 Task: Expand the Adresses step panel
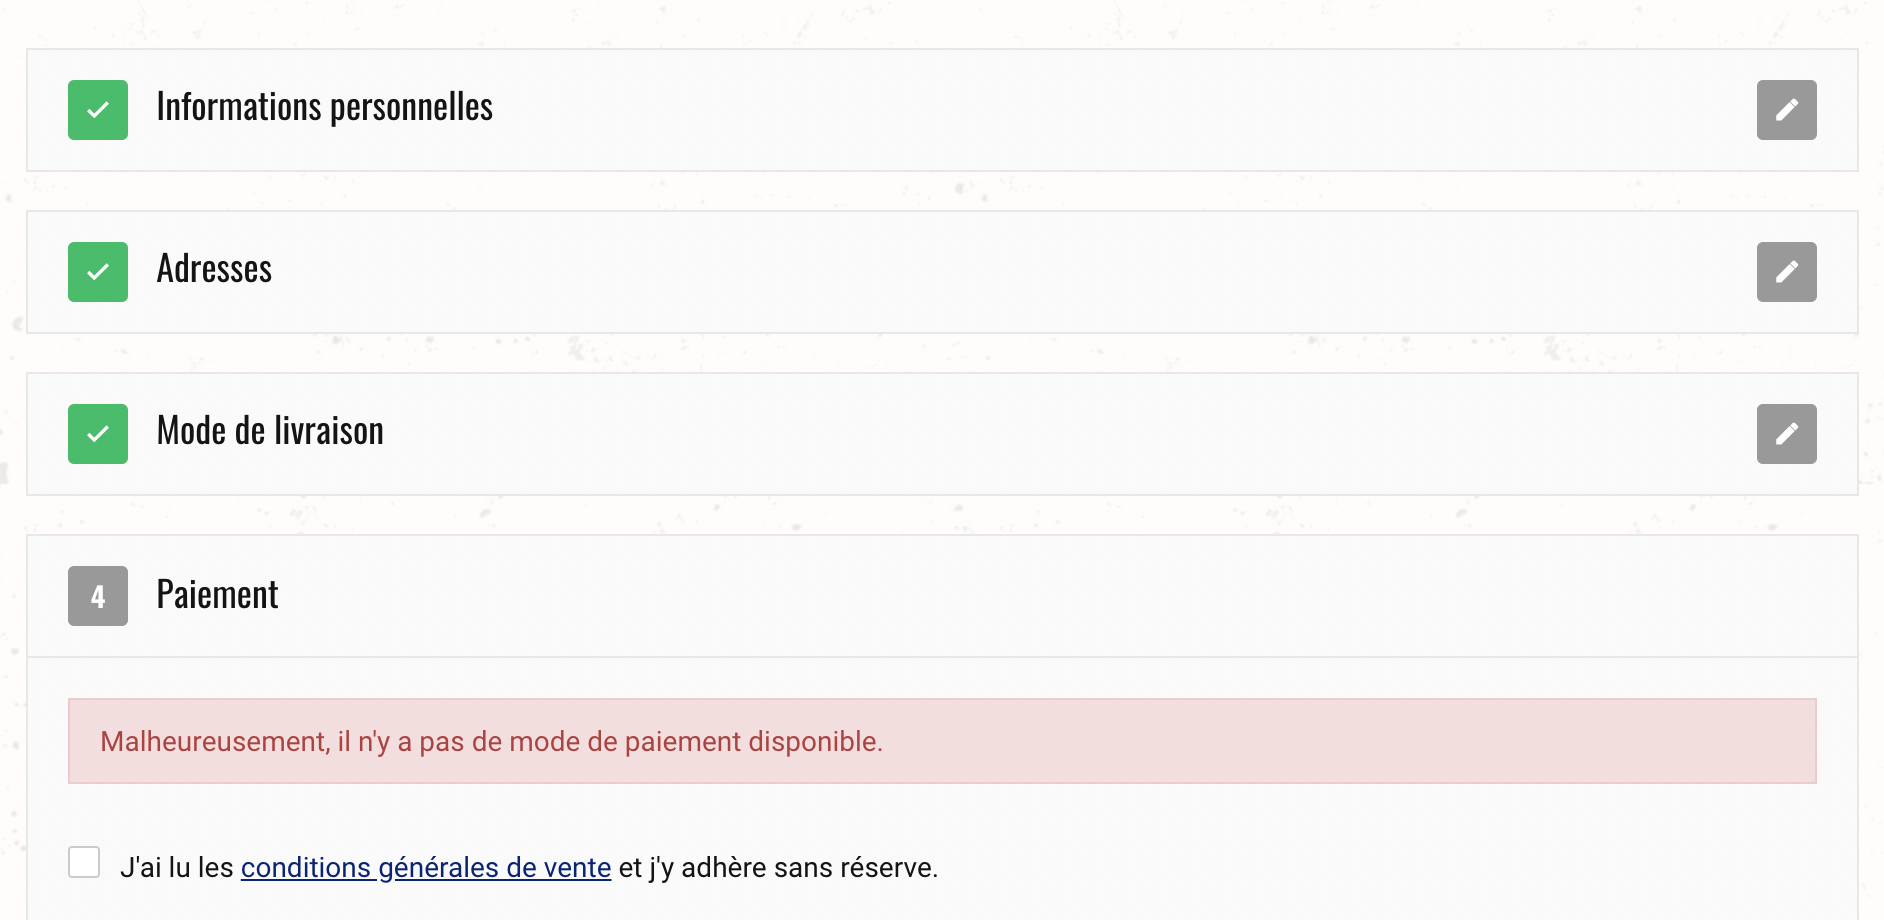point(942,272)
